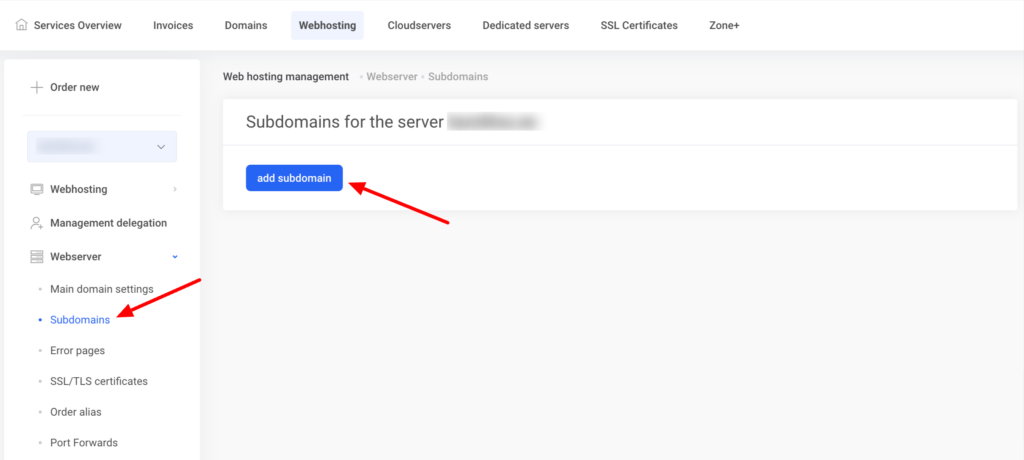This screenshot has width=1024, height=460.
Task: Switch to the Domains tab
Action: pyautogui.click(x=245, y=25)
